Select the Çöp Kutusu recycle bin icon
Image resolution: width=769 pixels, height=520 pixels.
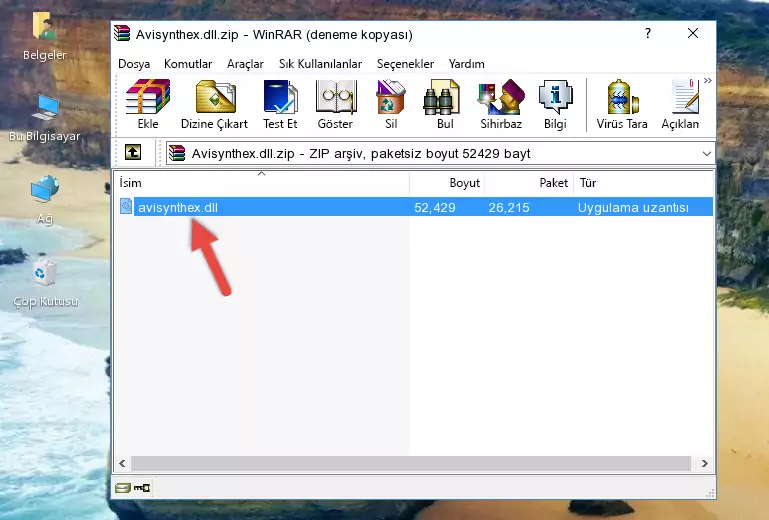[45, 283]
